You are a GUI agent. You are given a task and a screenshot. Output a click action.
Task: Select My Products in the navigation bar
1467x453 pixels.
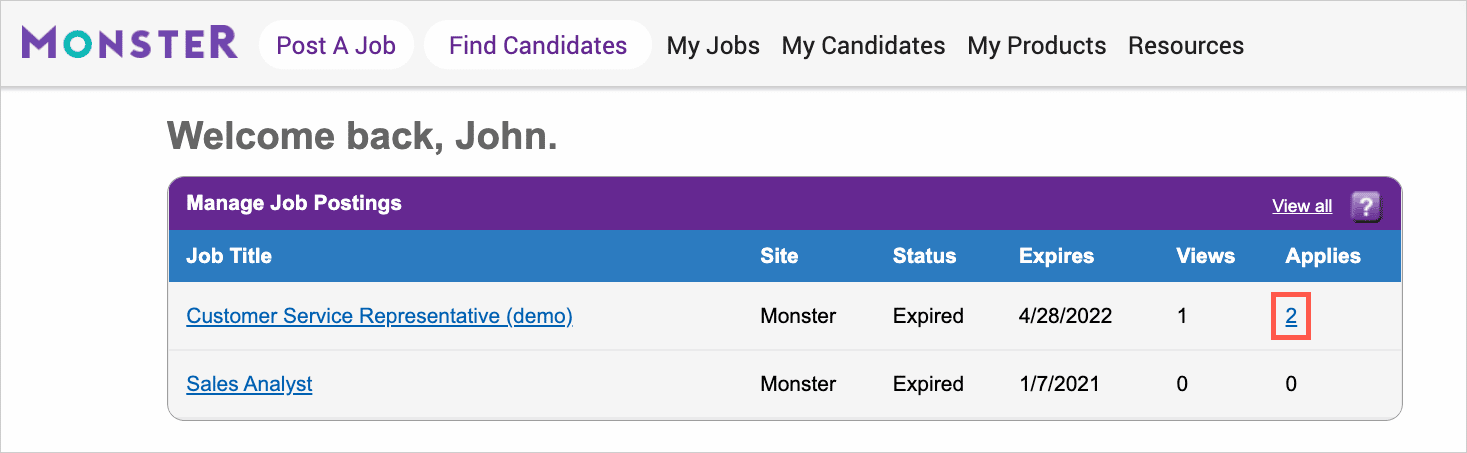1036,46
